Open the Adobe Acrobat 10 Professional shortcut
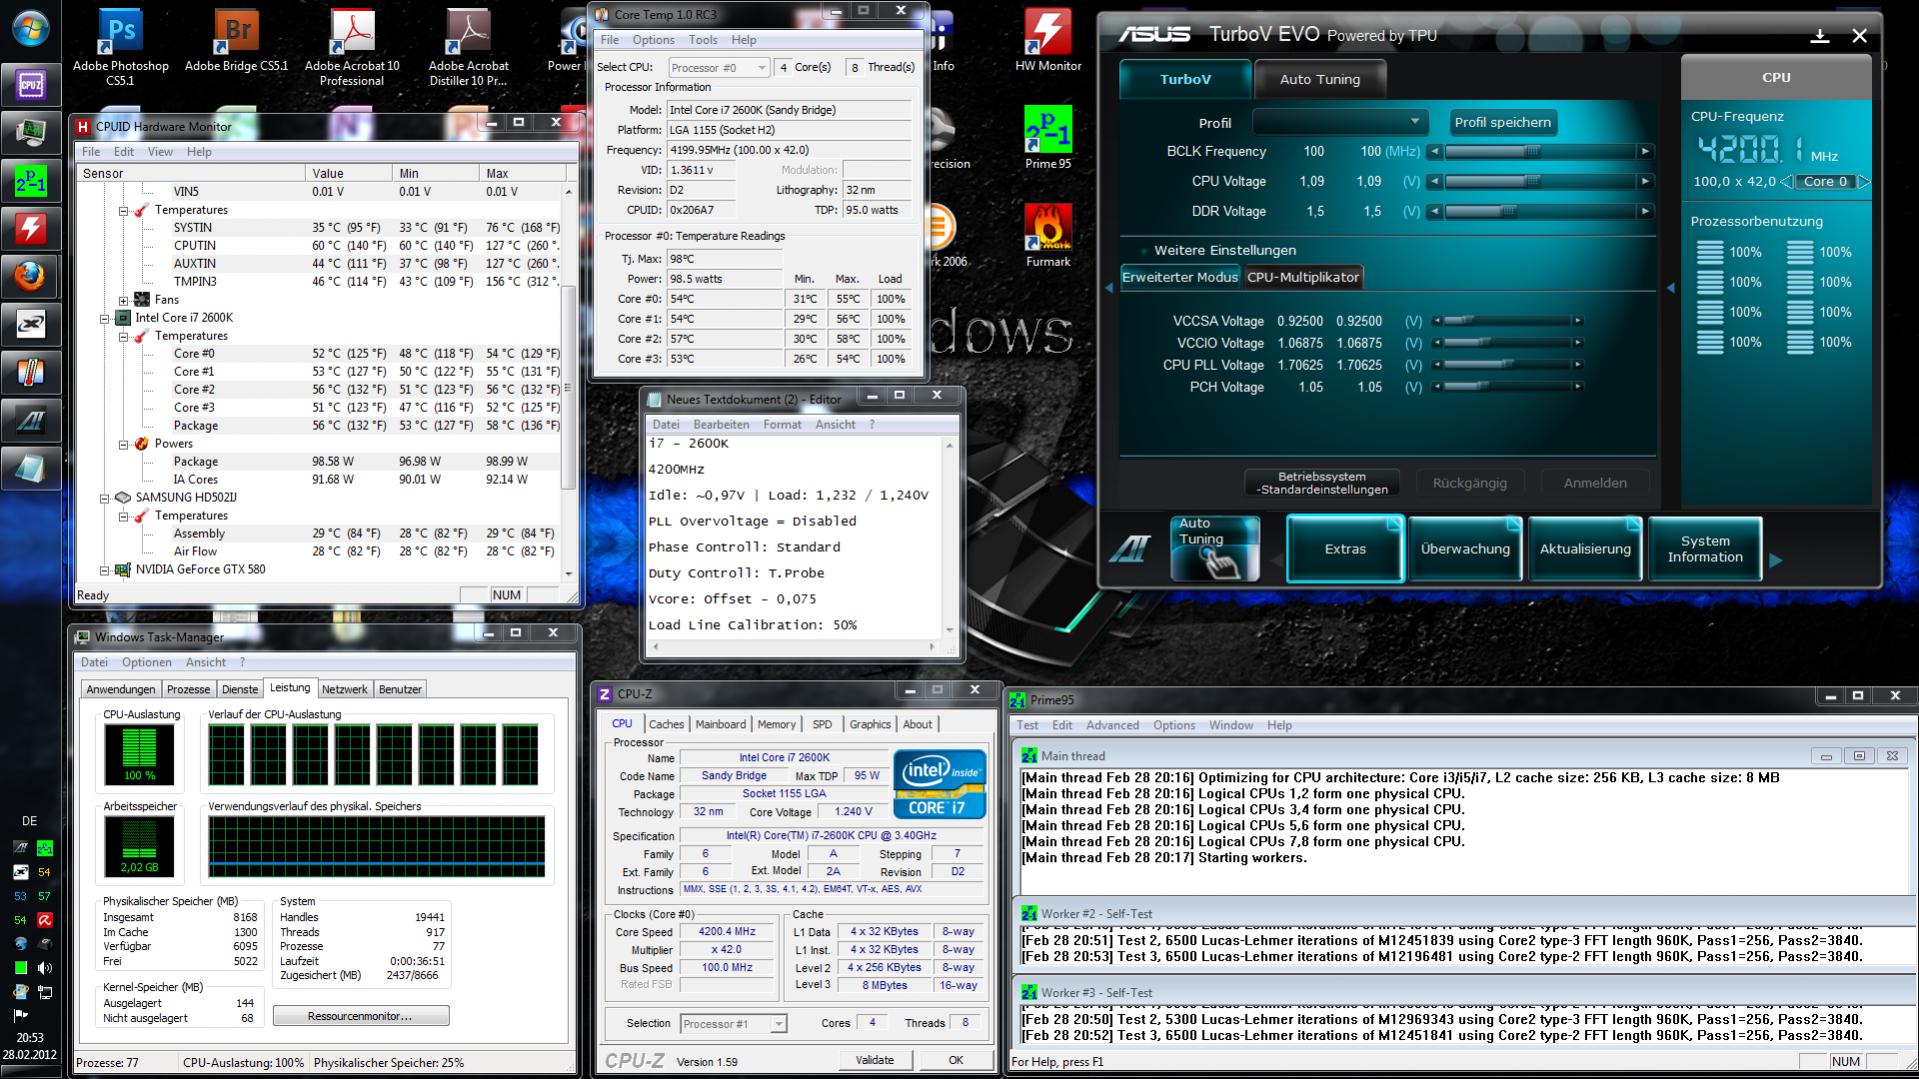Screen dimensions: 1919x1079 pos(352,47)
